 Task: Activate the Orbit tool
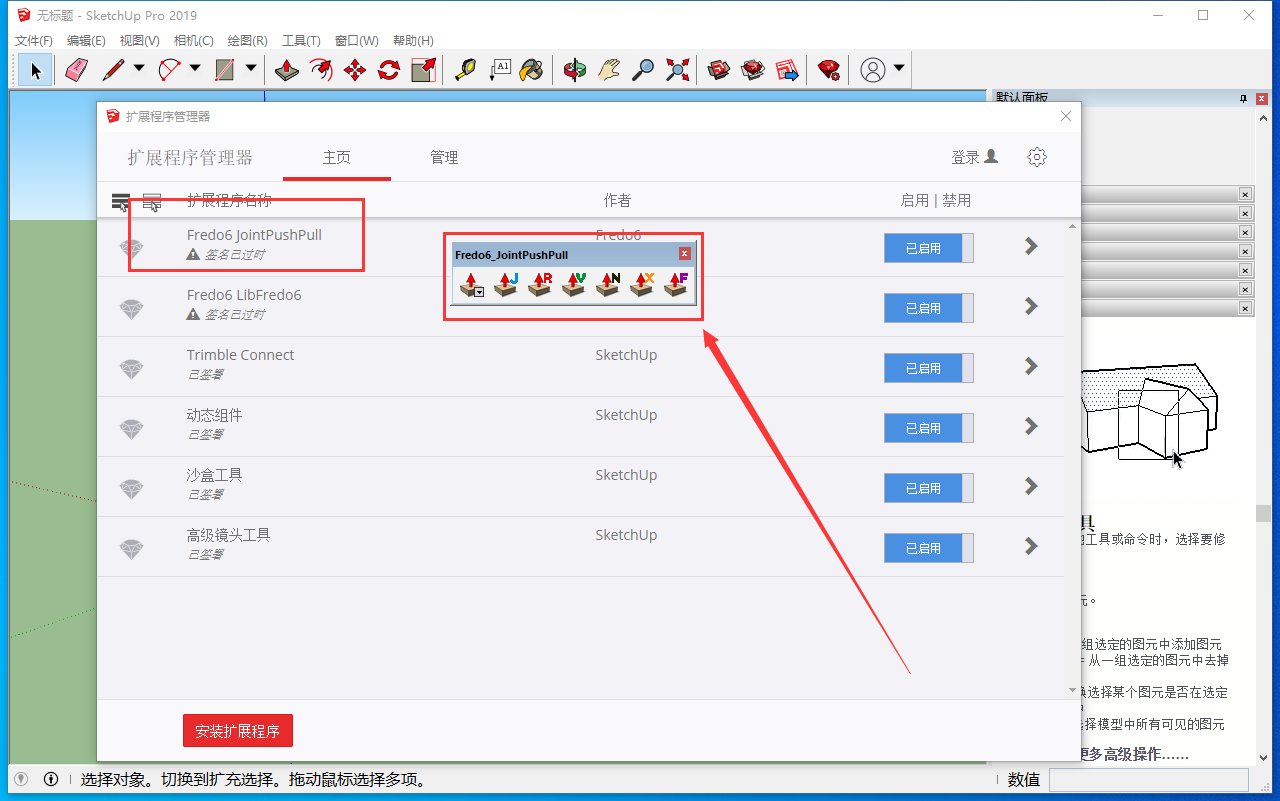tap(575, 70)
